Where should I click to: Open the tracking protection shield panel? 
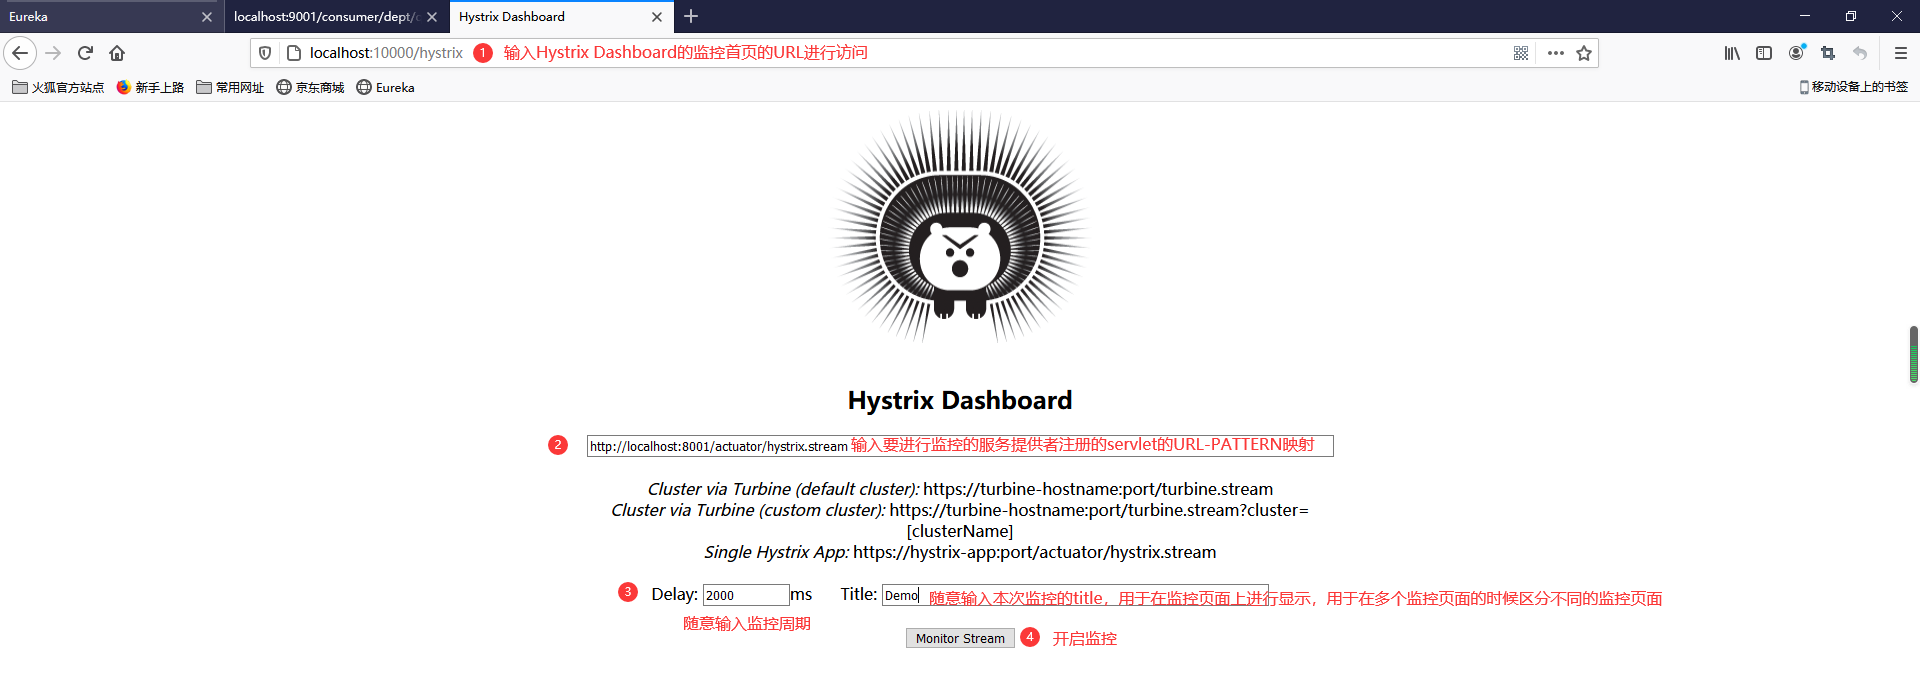(x=265, y=53)
